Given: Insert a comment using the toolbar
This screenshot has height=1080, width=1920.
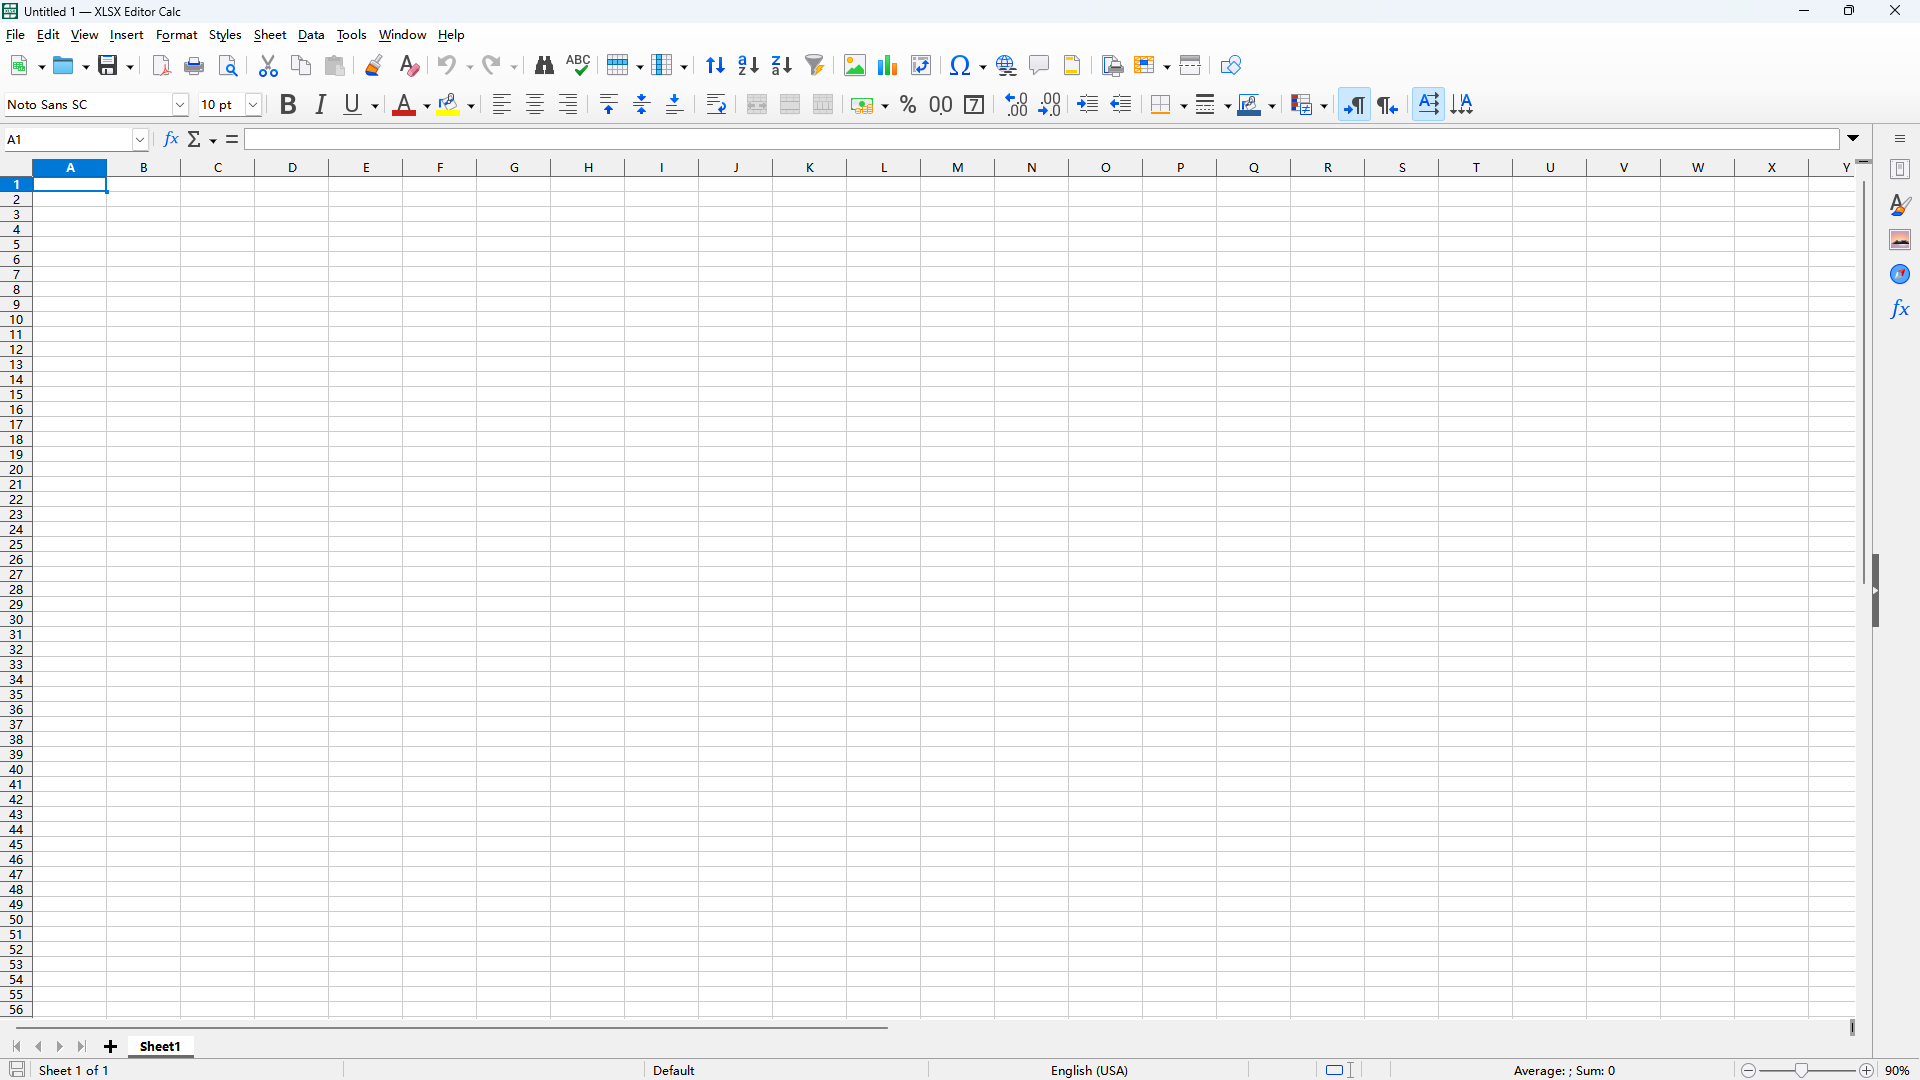Looking at the screenshot, I should (1039, 66).
